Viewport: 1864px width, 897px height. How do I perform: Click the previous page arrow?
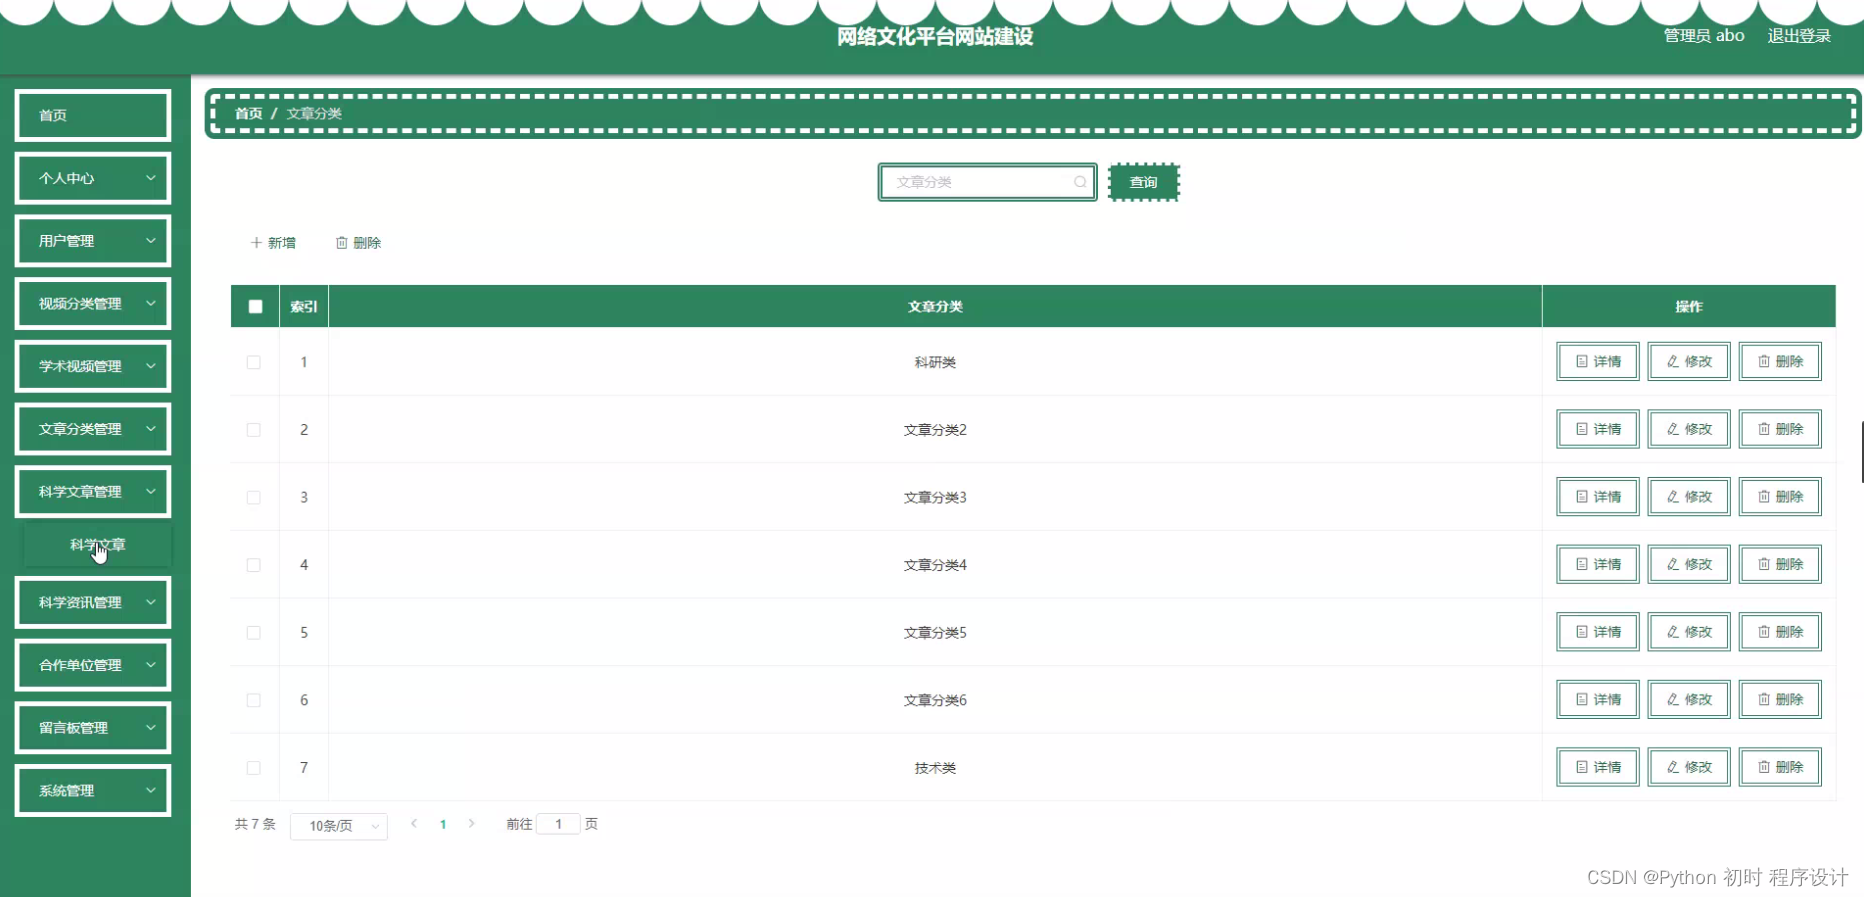(x=414, y=824)
